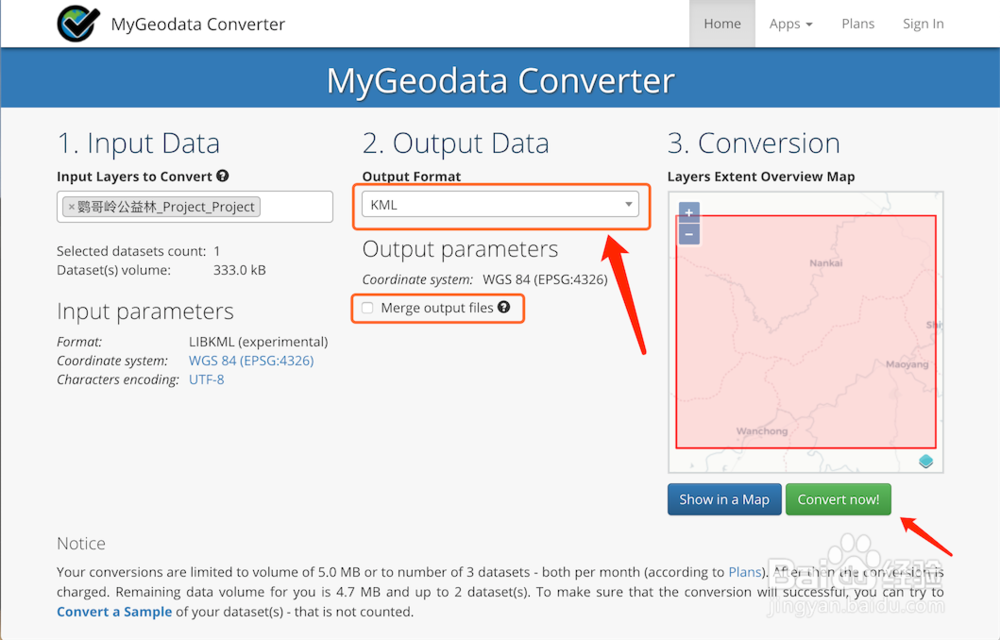Click the Maoyang label on the map
Viewport: 1000px width, 640px height.
pos(907,364)
